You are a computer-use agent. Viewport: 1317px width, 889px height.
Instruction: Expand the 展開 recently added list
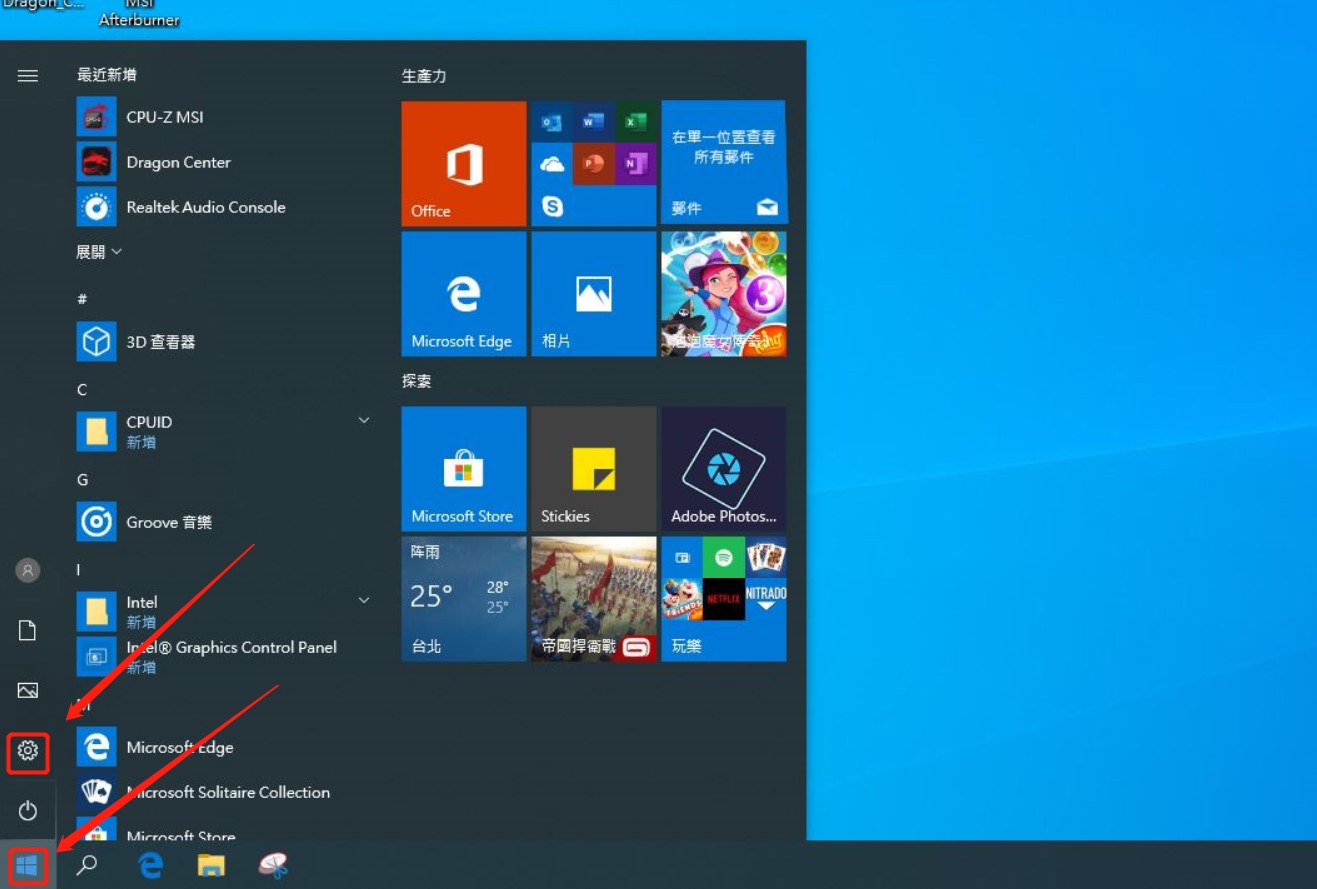[x=99, y=252]
